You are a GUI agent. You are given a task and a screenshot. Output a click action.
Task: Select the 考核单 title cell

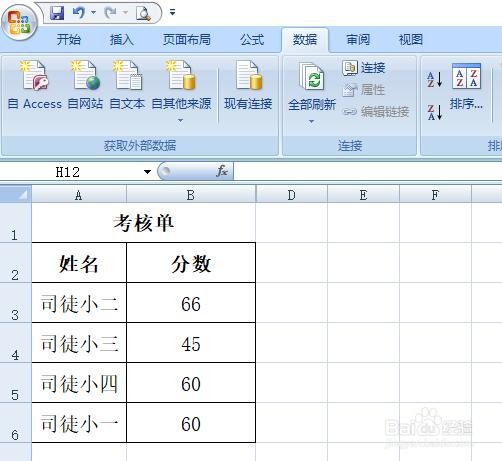(144, 223)
